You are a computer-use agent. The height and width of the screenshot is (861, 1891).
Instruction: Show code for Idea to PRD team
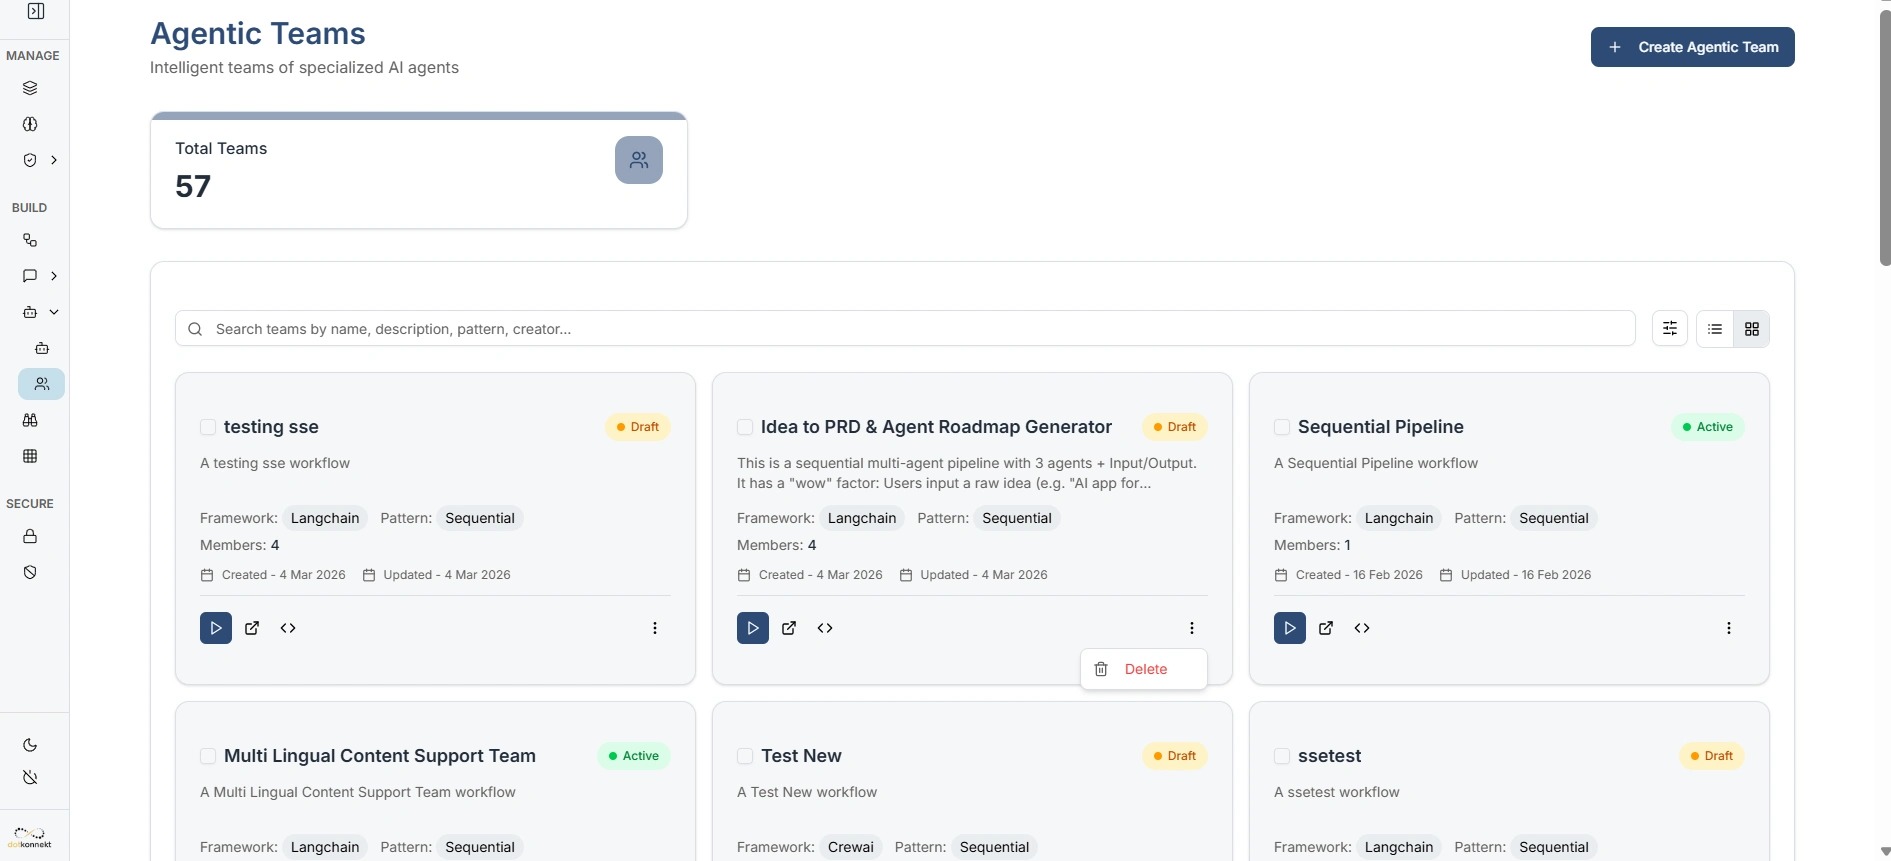[x=825, y=628]
